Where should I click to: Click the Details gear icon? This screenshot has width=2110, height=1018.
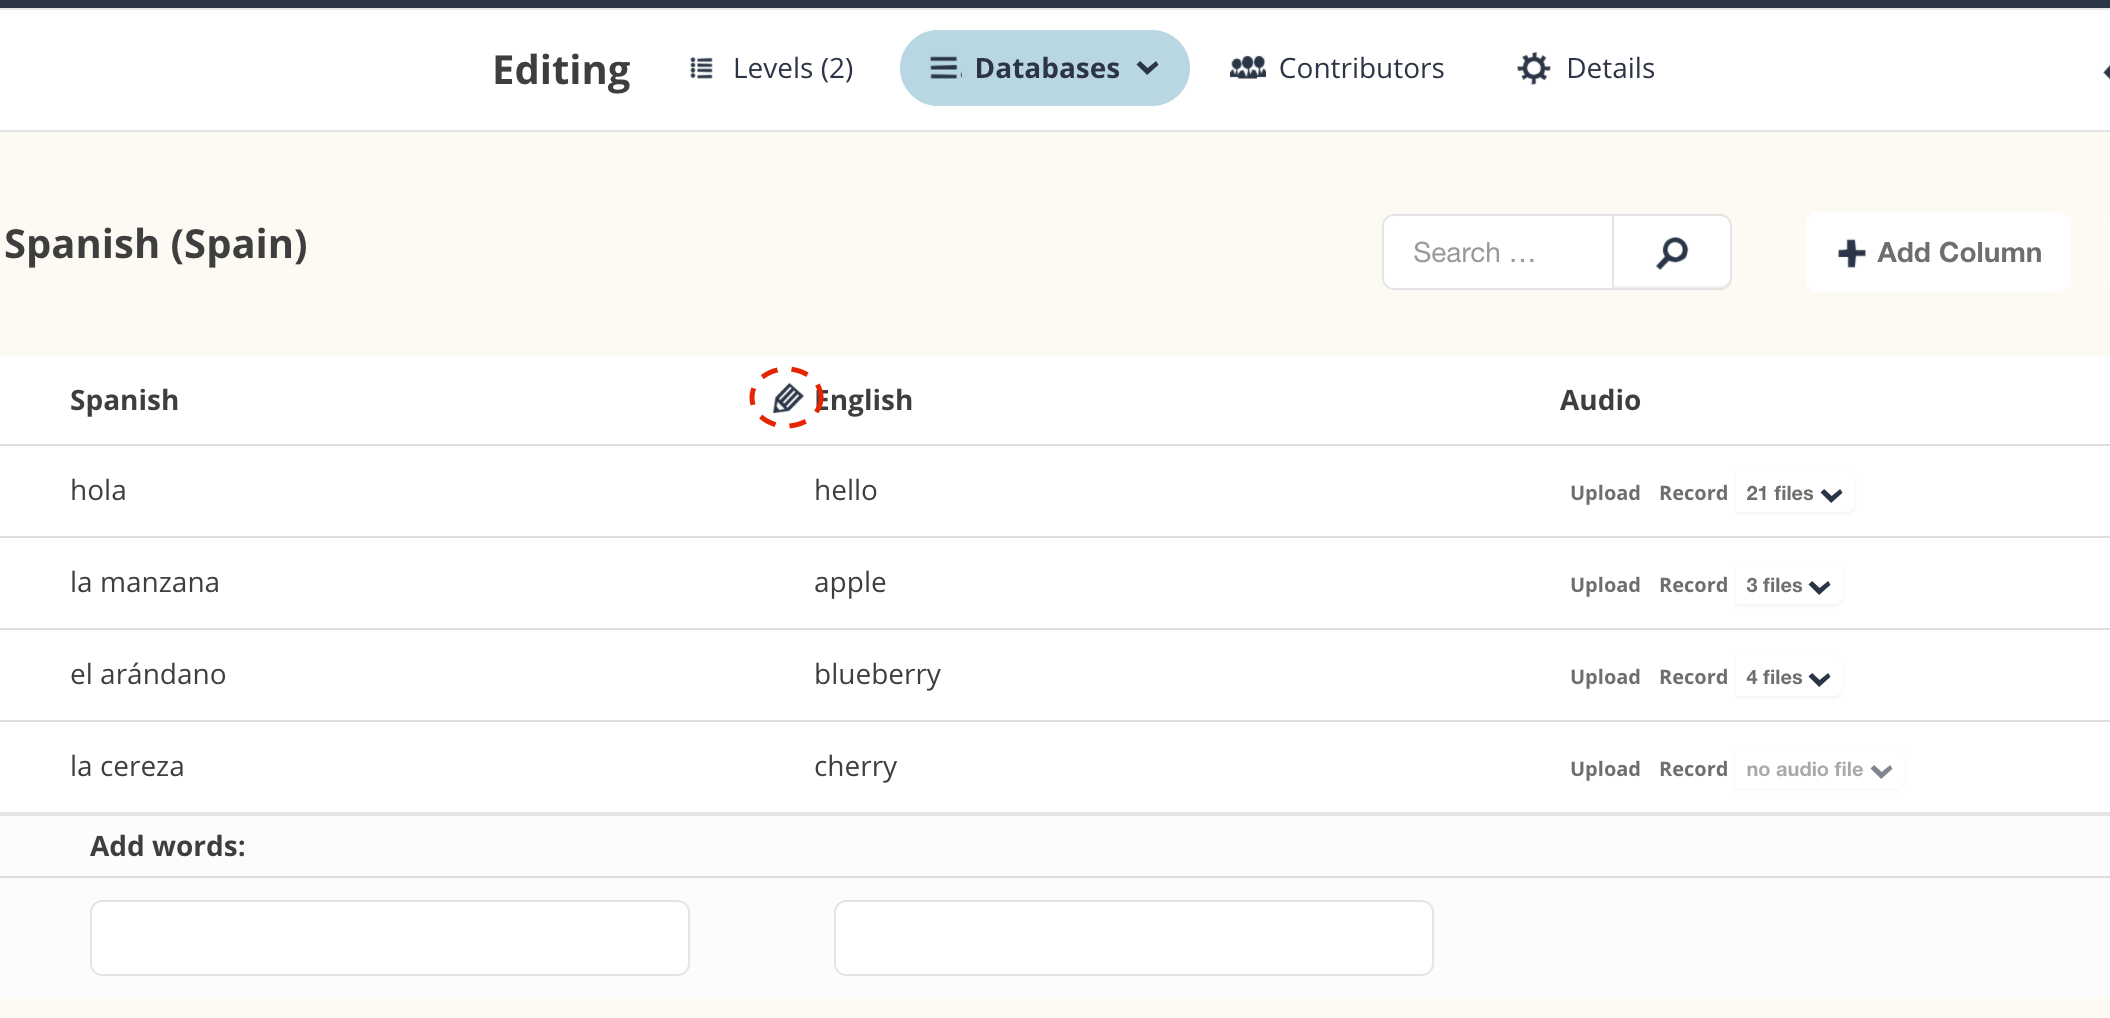(1533, 68)
